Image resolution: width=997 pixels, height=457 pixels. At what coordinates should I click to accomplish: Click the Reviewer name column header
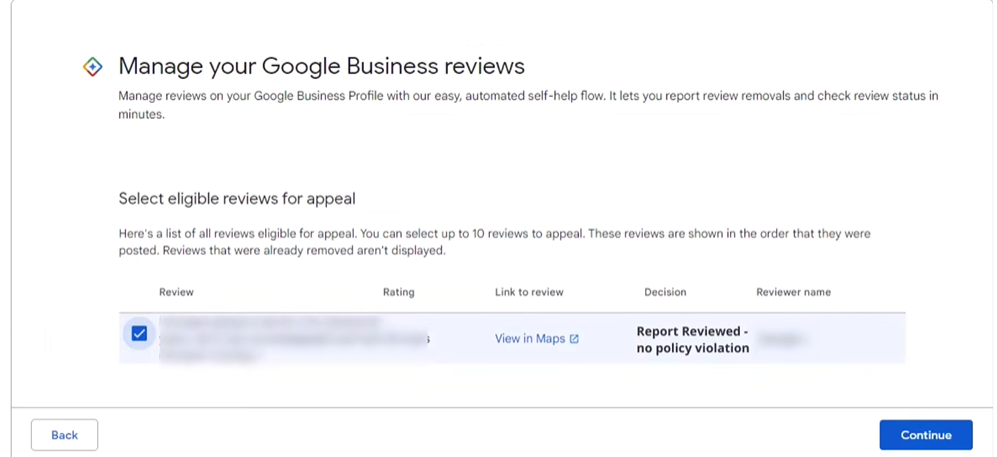coord(793,292)
